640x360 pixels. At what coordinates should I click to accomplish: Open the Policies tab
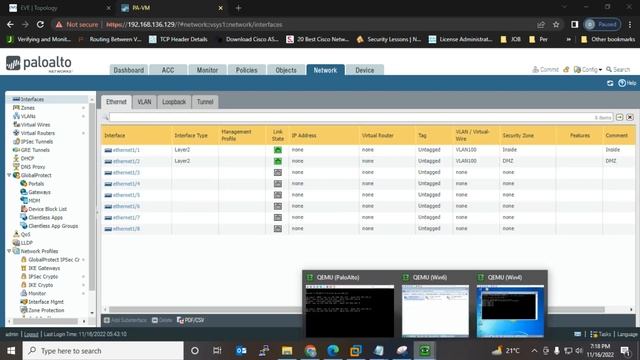tap(247, 70)
